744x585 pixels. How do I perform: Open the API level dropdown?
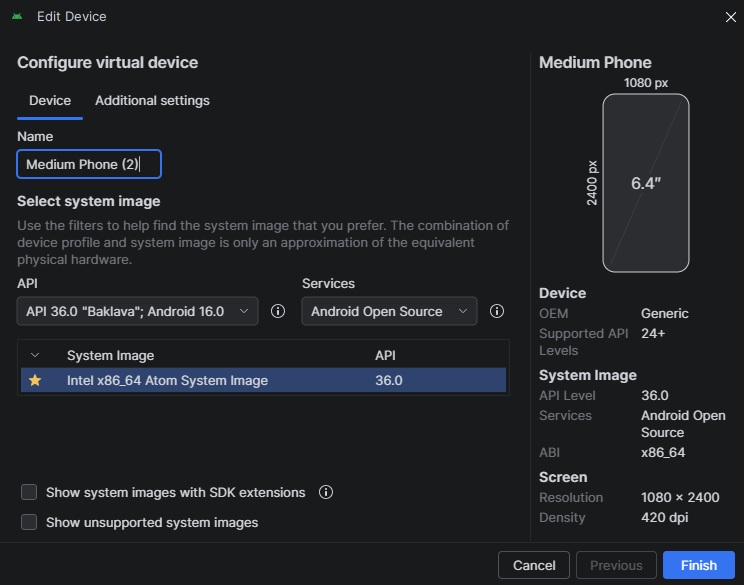point(138,311)
